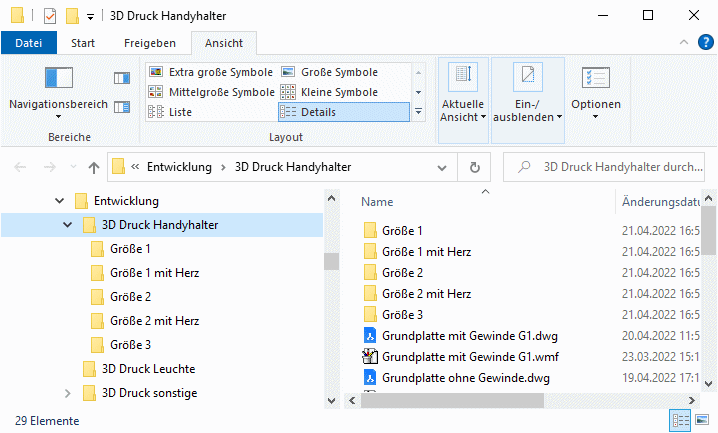
Task: Click the Properties quick access icon
Action: tap(50, 16)
